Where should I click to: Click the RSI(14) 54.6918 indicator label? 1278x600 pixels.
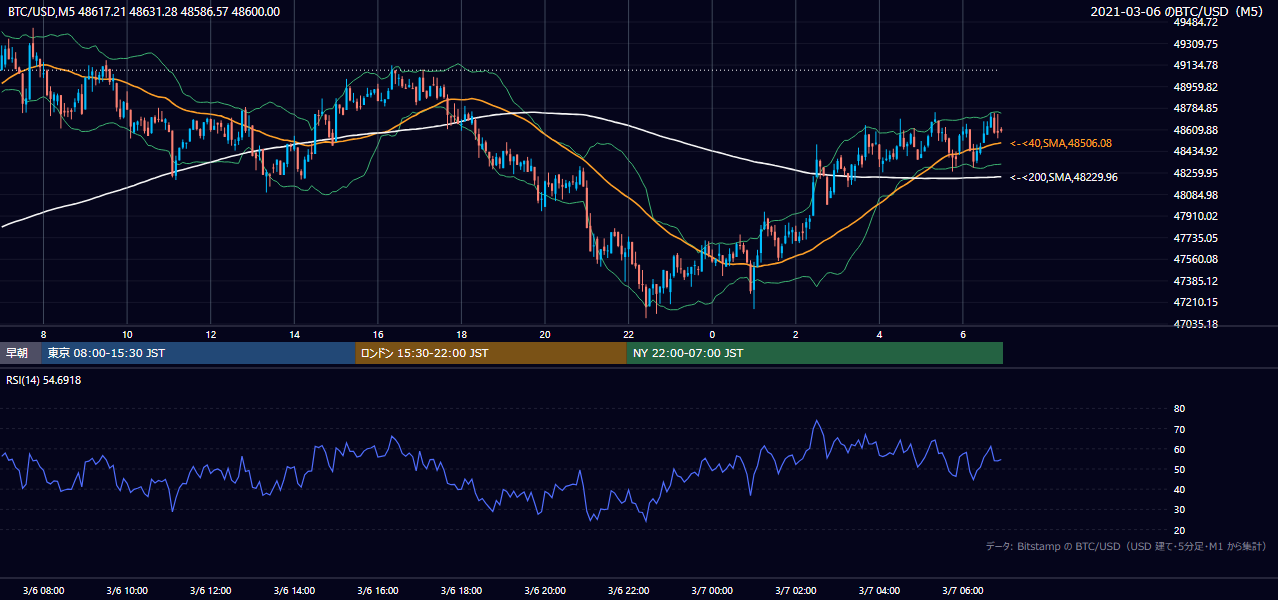[44, 380]
